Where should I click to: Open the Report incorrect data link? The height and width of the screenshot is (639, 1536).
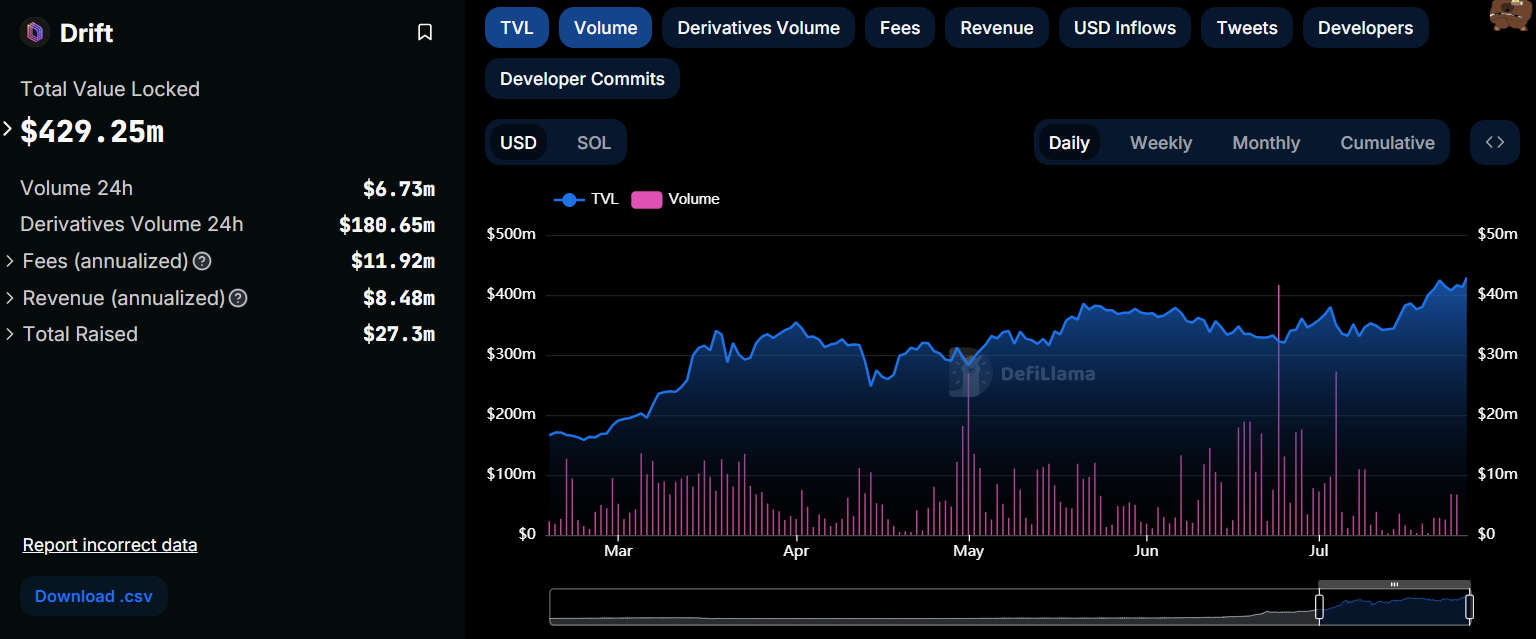[110, 545]
